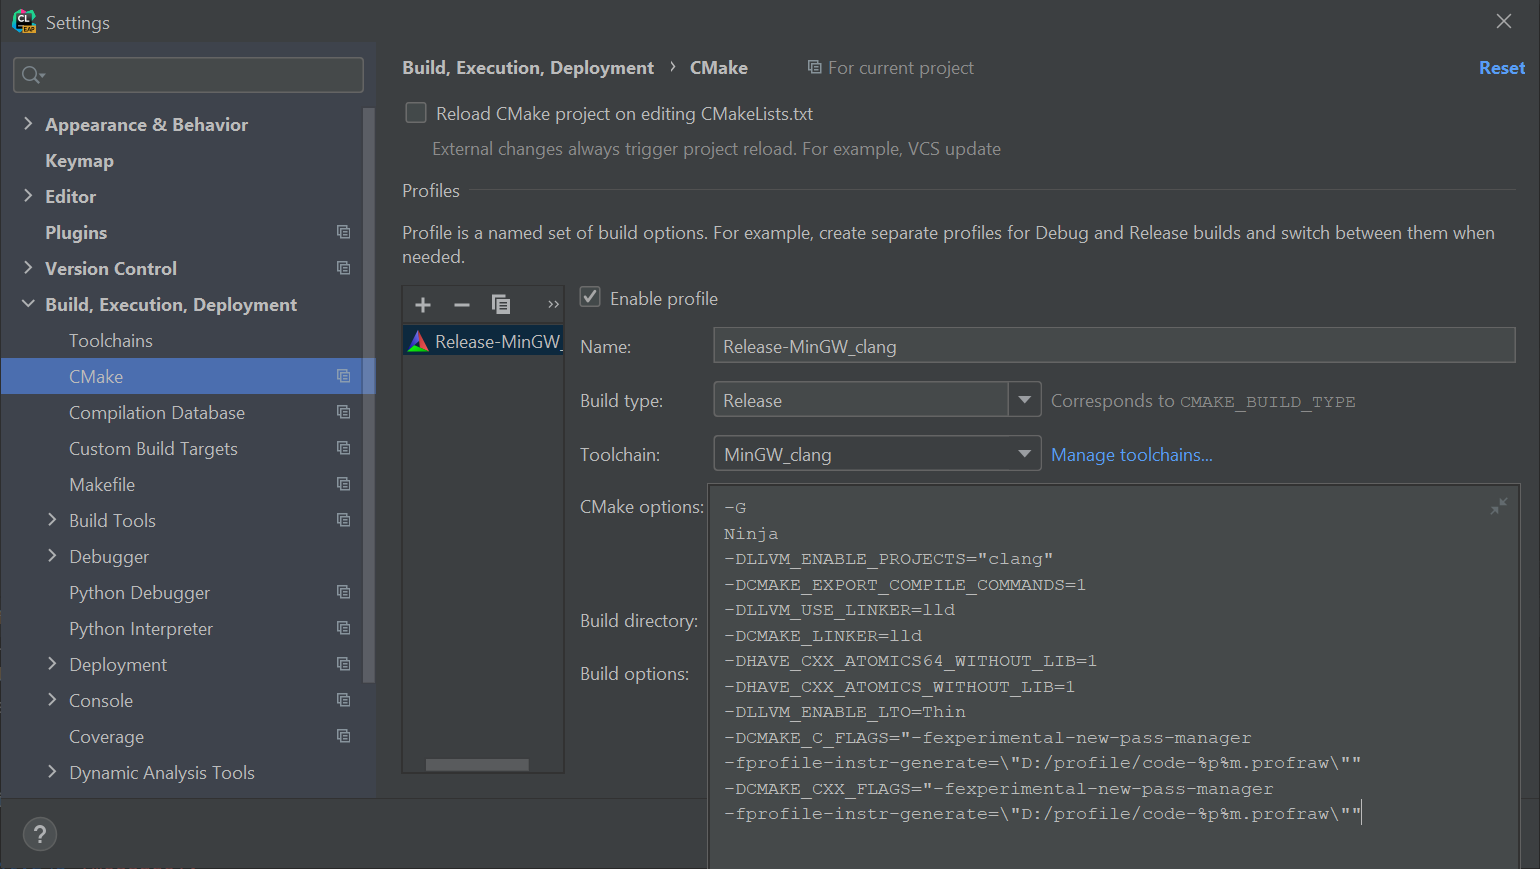Open the Keymap settings page
The image size is (1540, 869).
click(x=79, y=160)
